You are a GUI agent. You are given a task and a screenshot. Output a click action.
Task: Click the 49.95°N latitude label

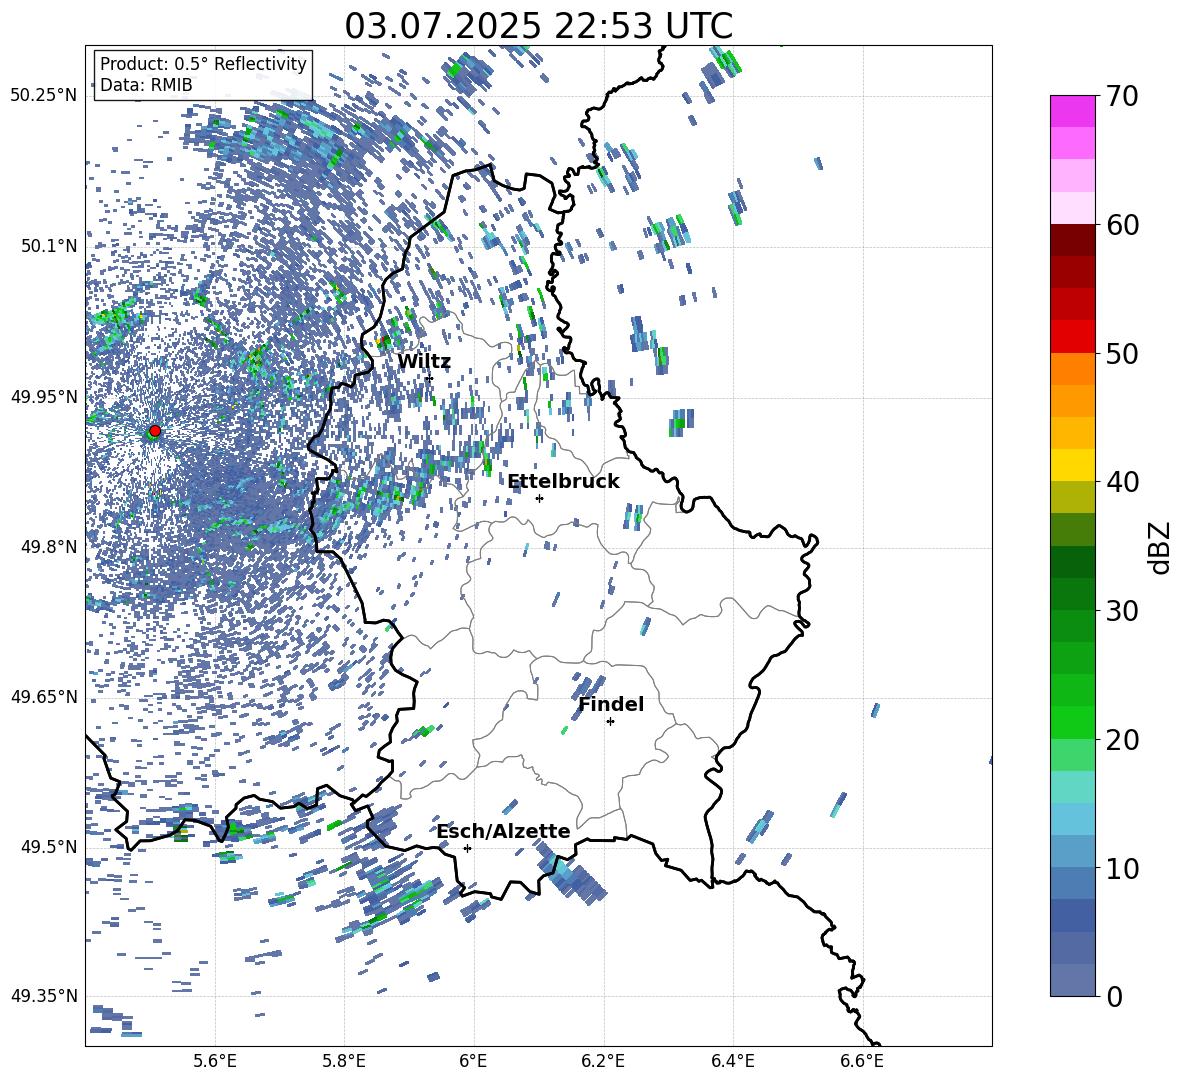pyautogui.click(x=44, y=397)
